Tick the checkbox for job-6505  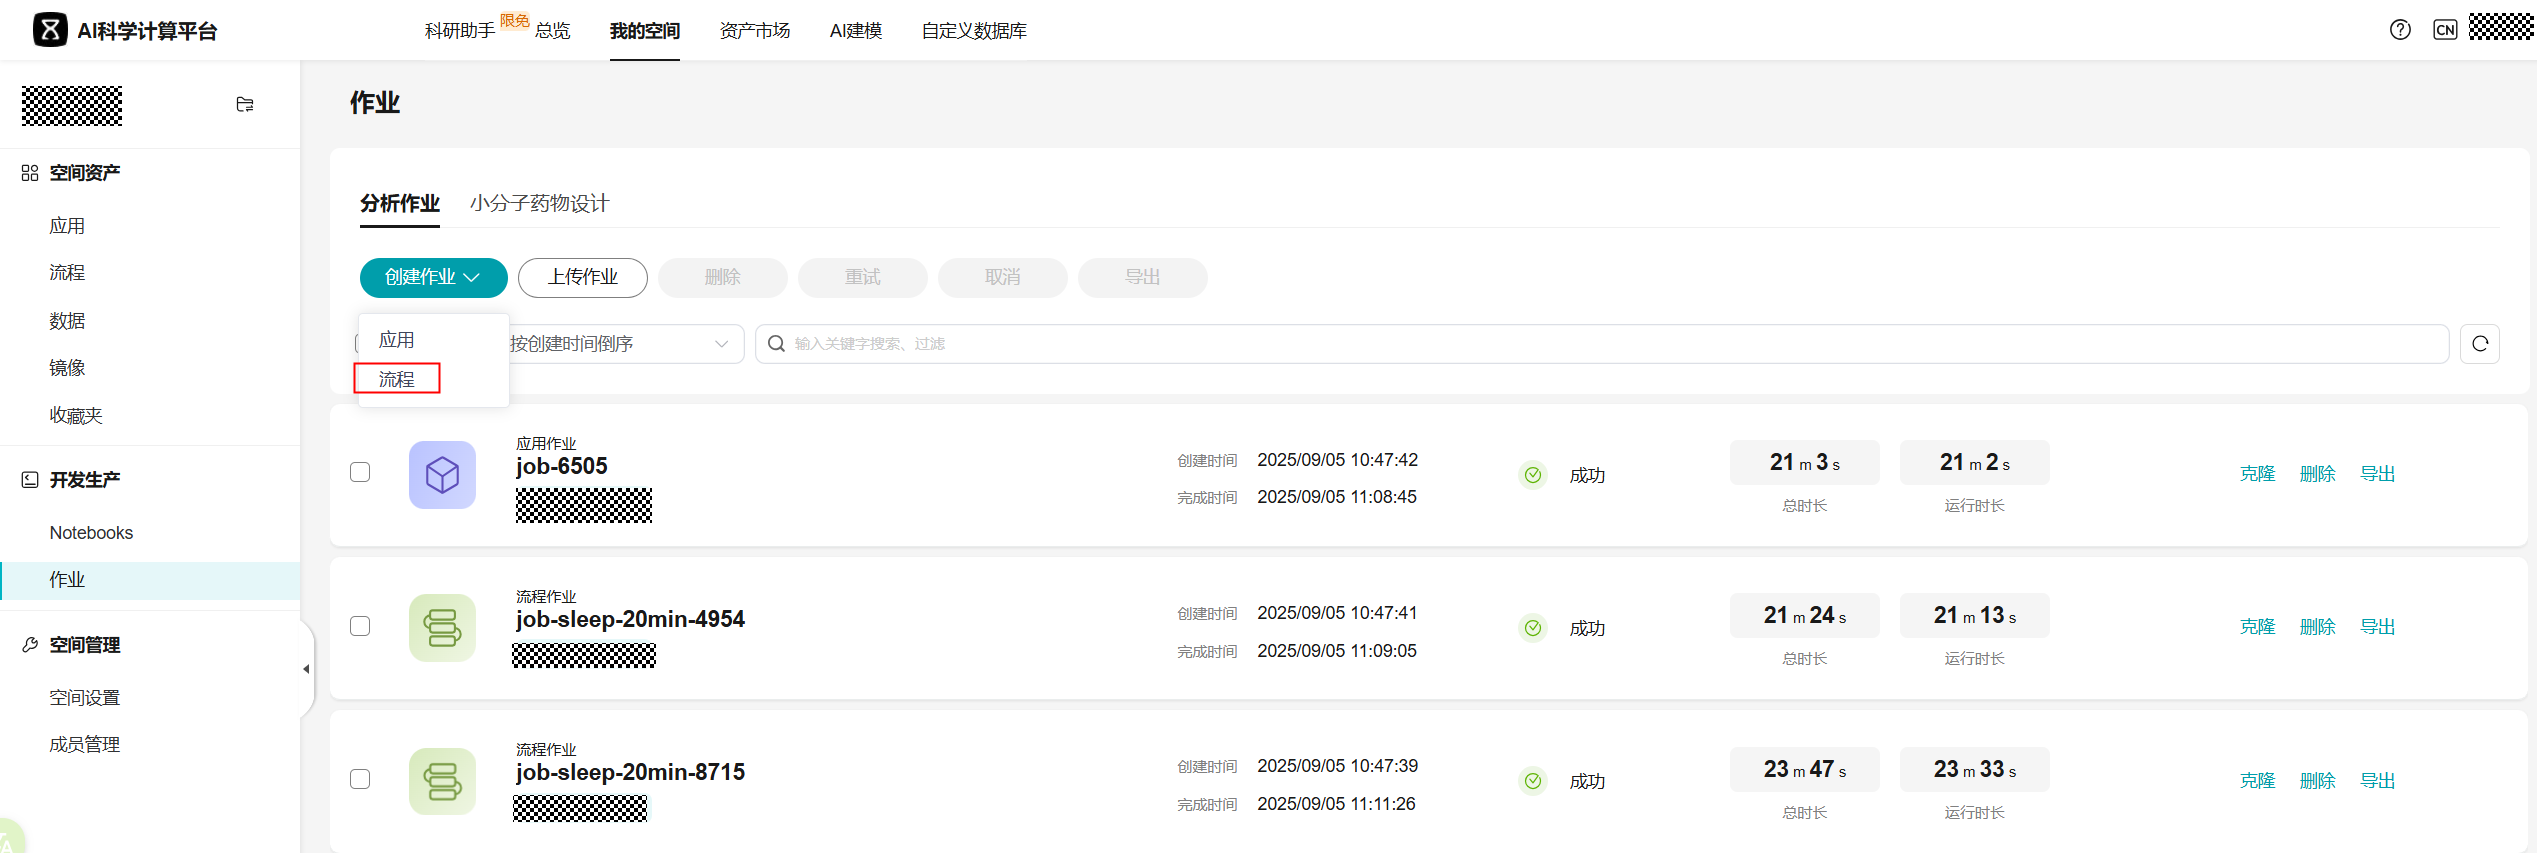360,472
